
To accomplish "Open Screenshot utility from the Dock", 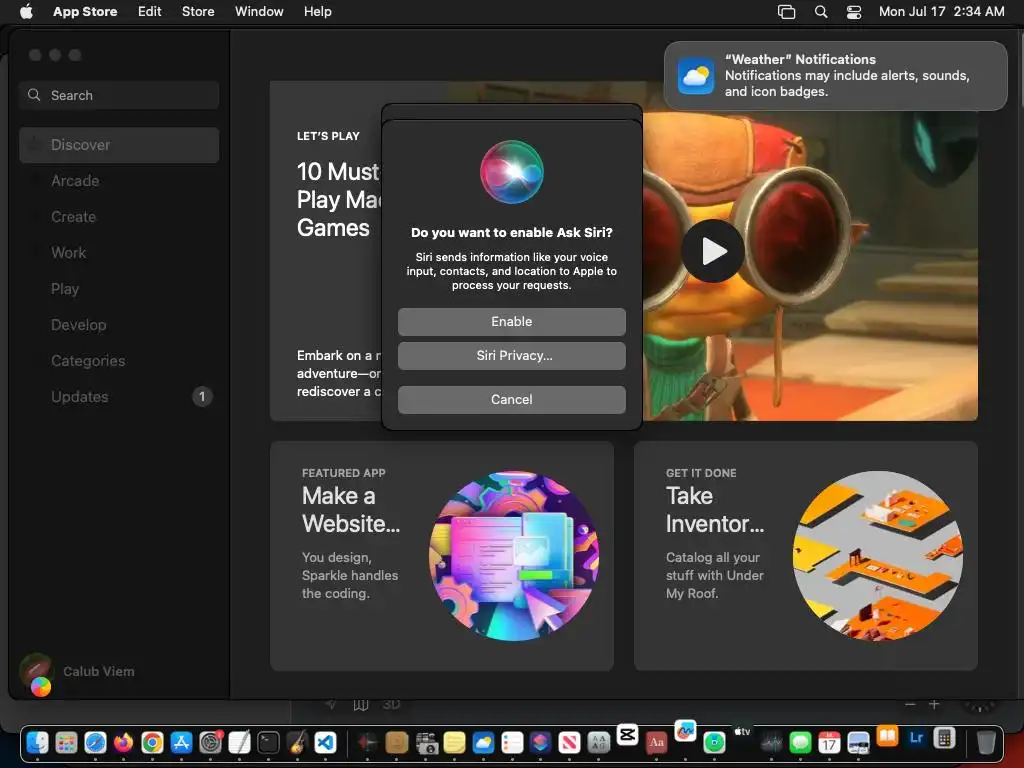I will tap(426, 743).
